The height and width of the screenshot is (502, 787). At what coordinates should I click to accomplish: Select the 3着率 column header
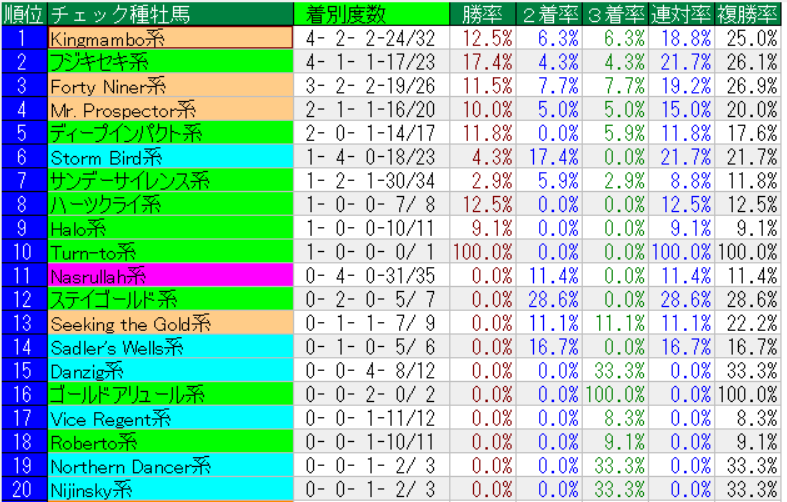pos(615,14)
